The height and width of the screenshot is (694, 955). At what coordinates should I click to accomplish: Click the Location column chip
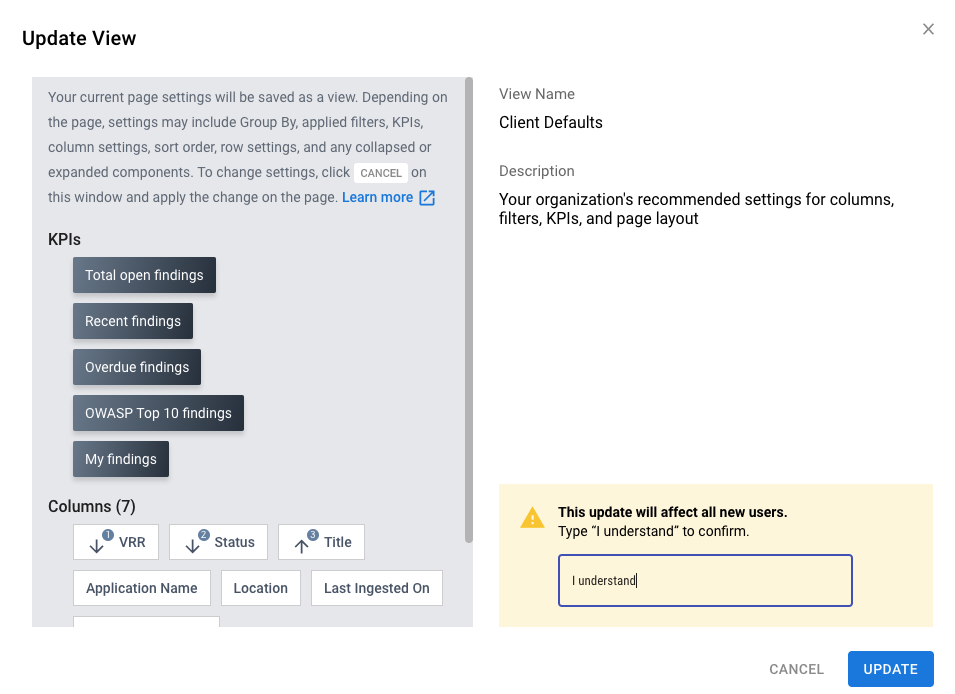point(260,587)
